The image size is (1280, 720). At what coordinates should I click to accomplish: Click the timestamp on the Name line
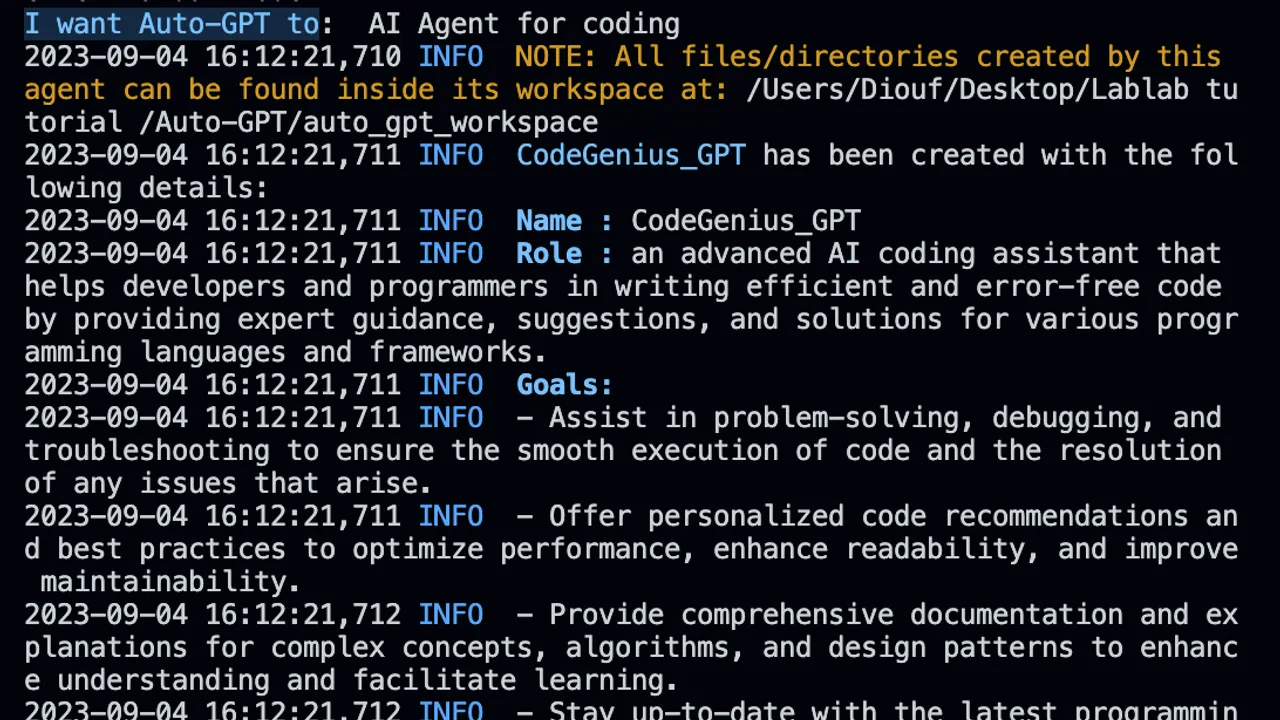[x=213, y=221]
